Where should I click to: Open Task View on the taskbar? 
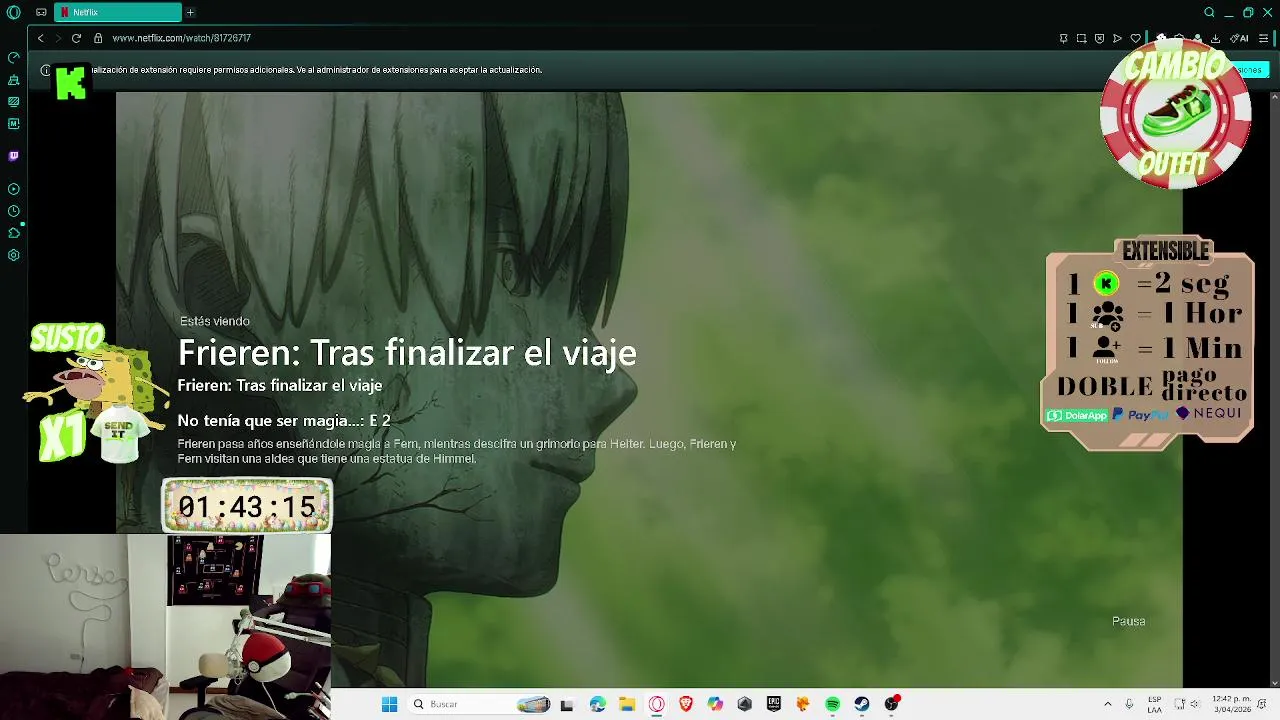point(567,704)
